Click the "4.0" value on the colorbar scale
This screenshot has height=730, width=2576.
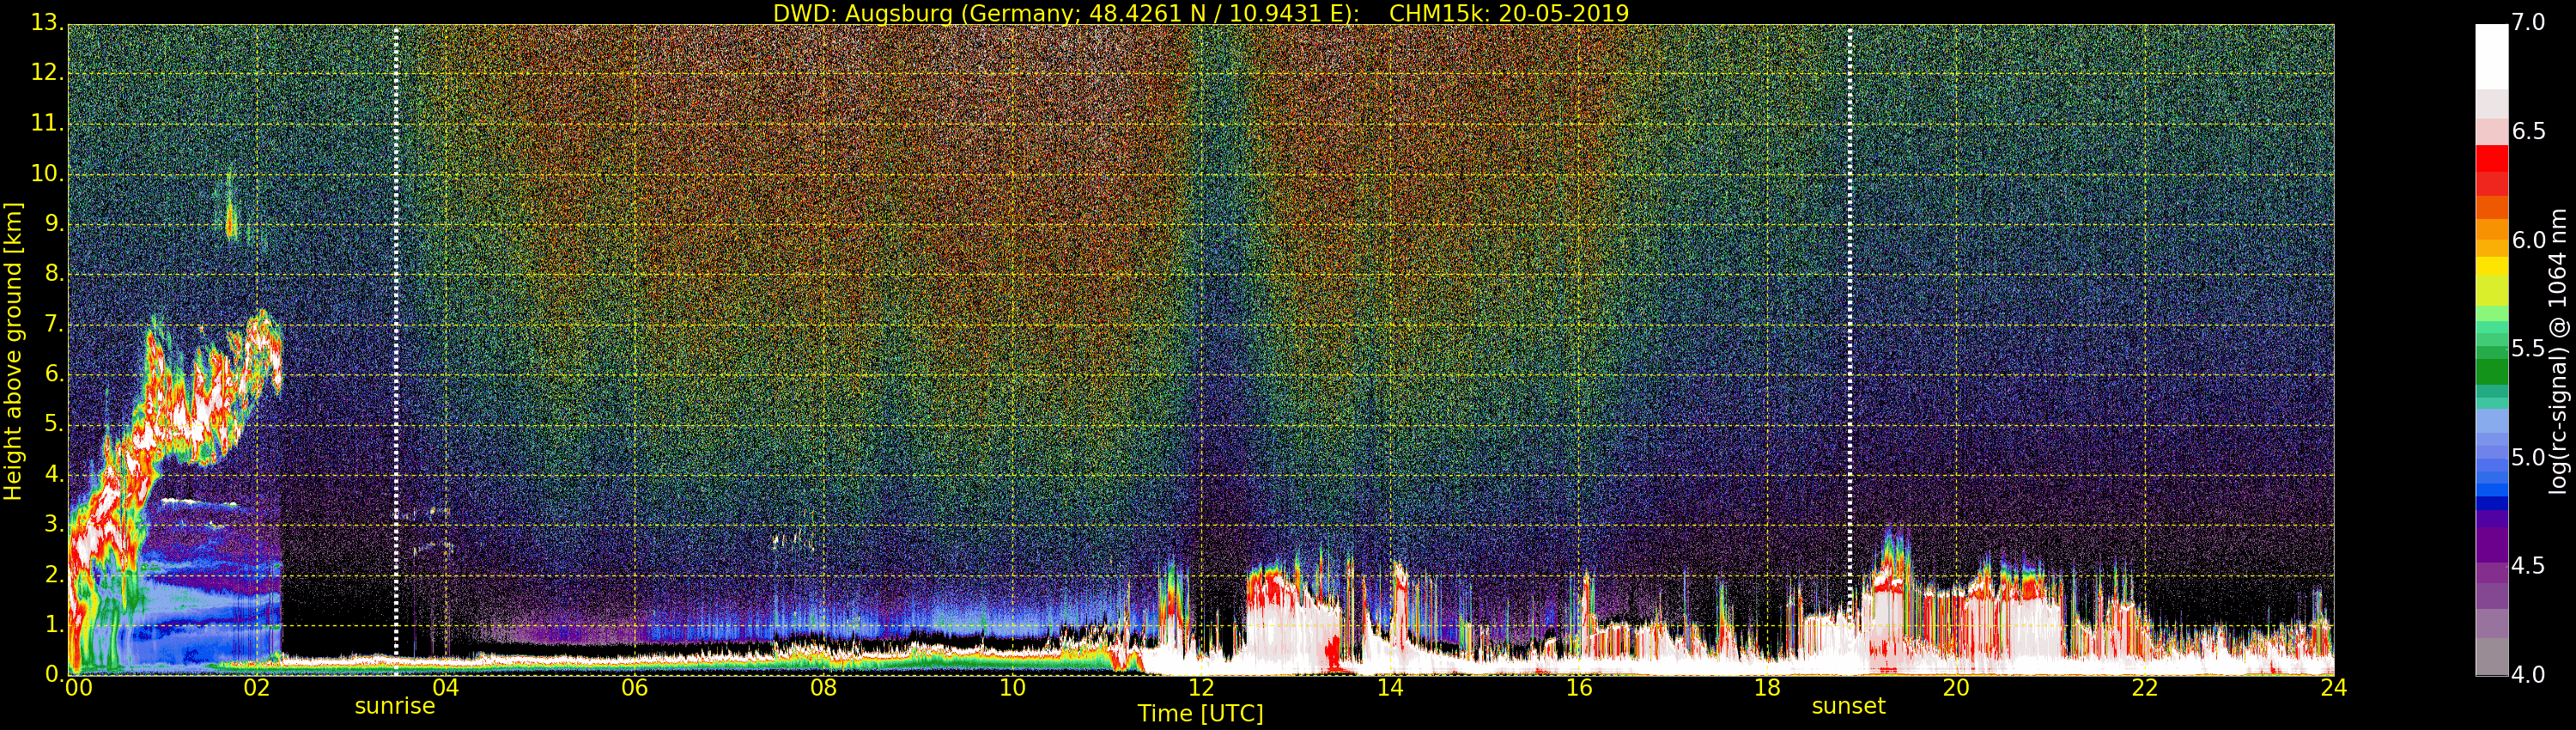tap(2529, 675)
